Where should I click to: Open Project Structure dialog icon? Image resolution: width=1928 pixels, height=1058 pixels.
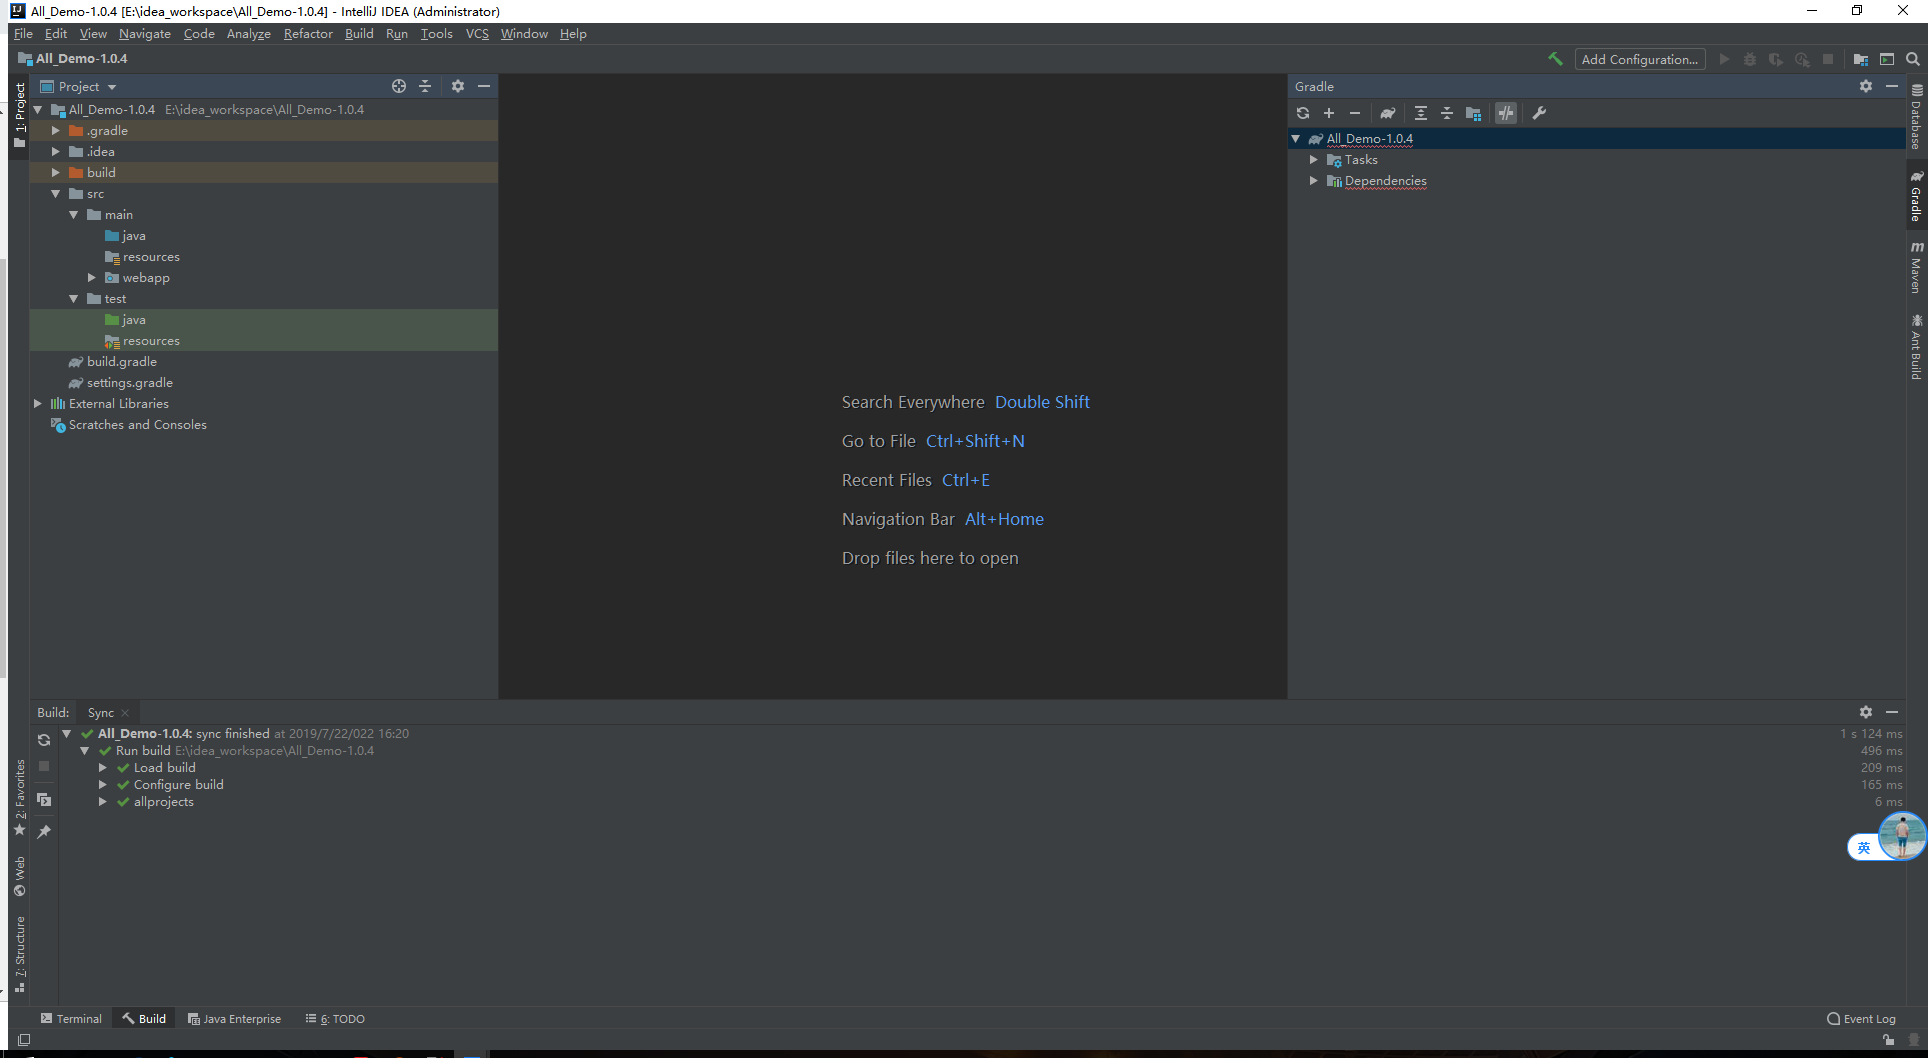(x=1861, y=59)
